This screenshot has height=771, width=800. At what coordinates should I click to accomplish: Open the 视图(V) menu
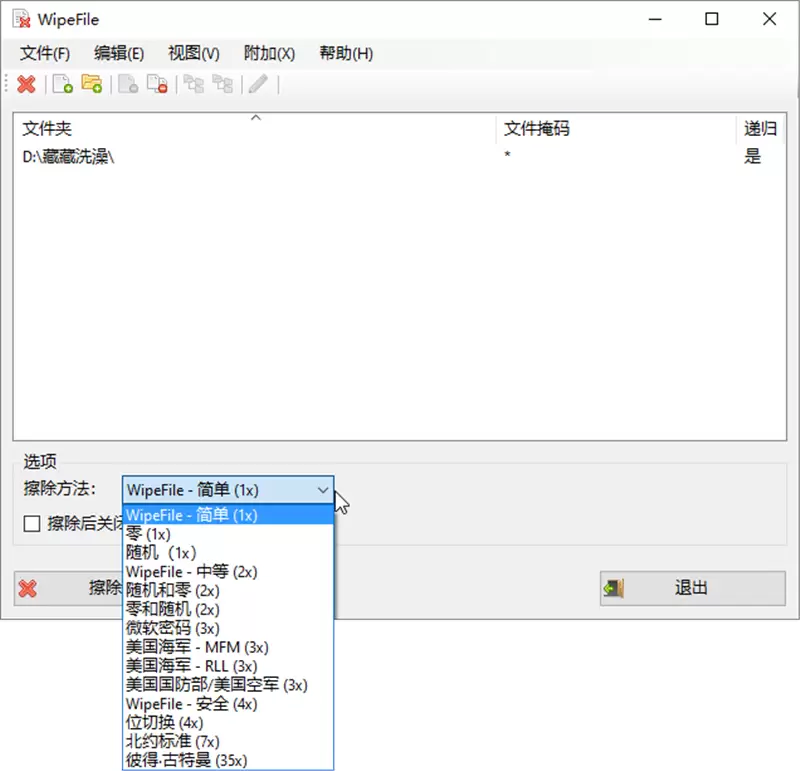(194, 53)
